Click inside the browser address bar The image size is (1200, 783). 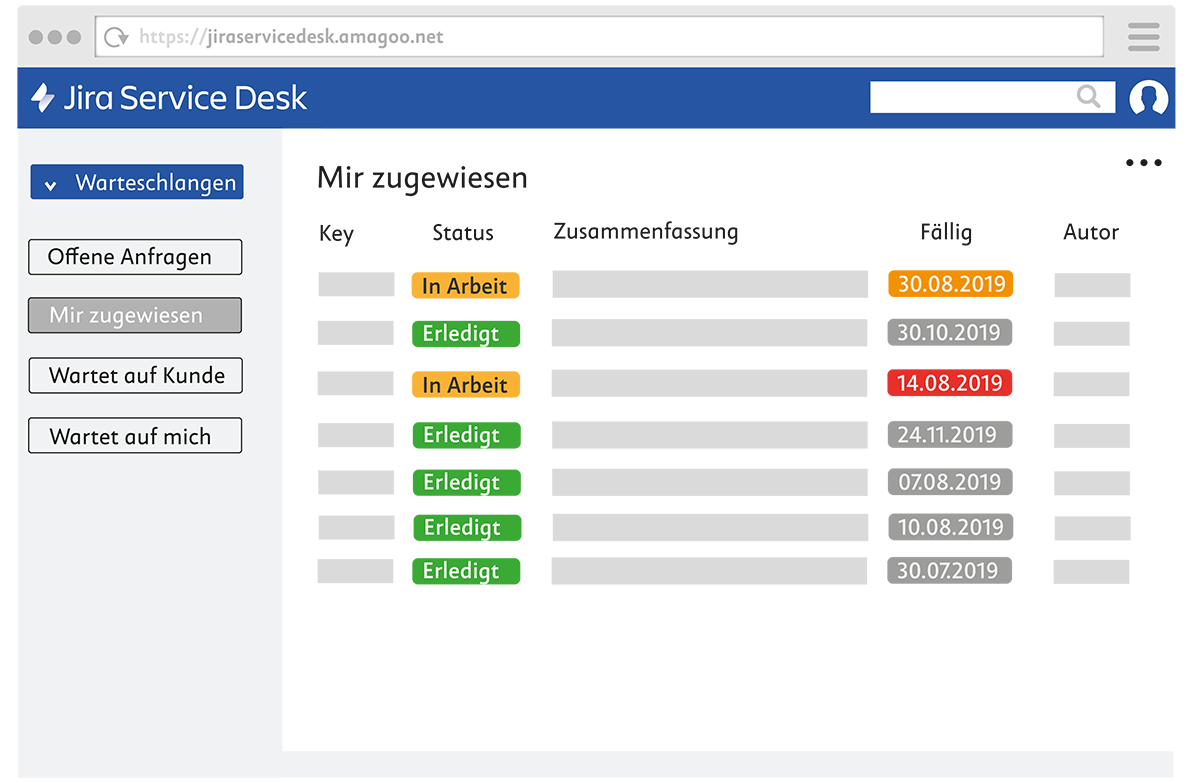pyautogui.click(x=600, y=36)
